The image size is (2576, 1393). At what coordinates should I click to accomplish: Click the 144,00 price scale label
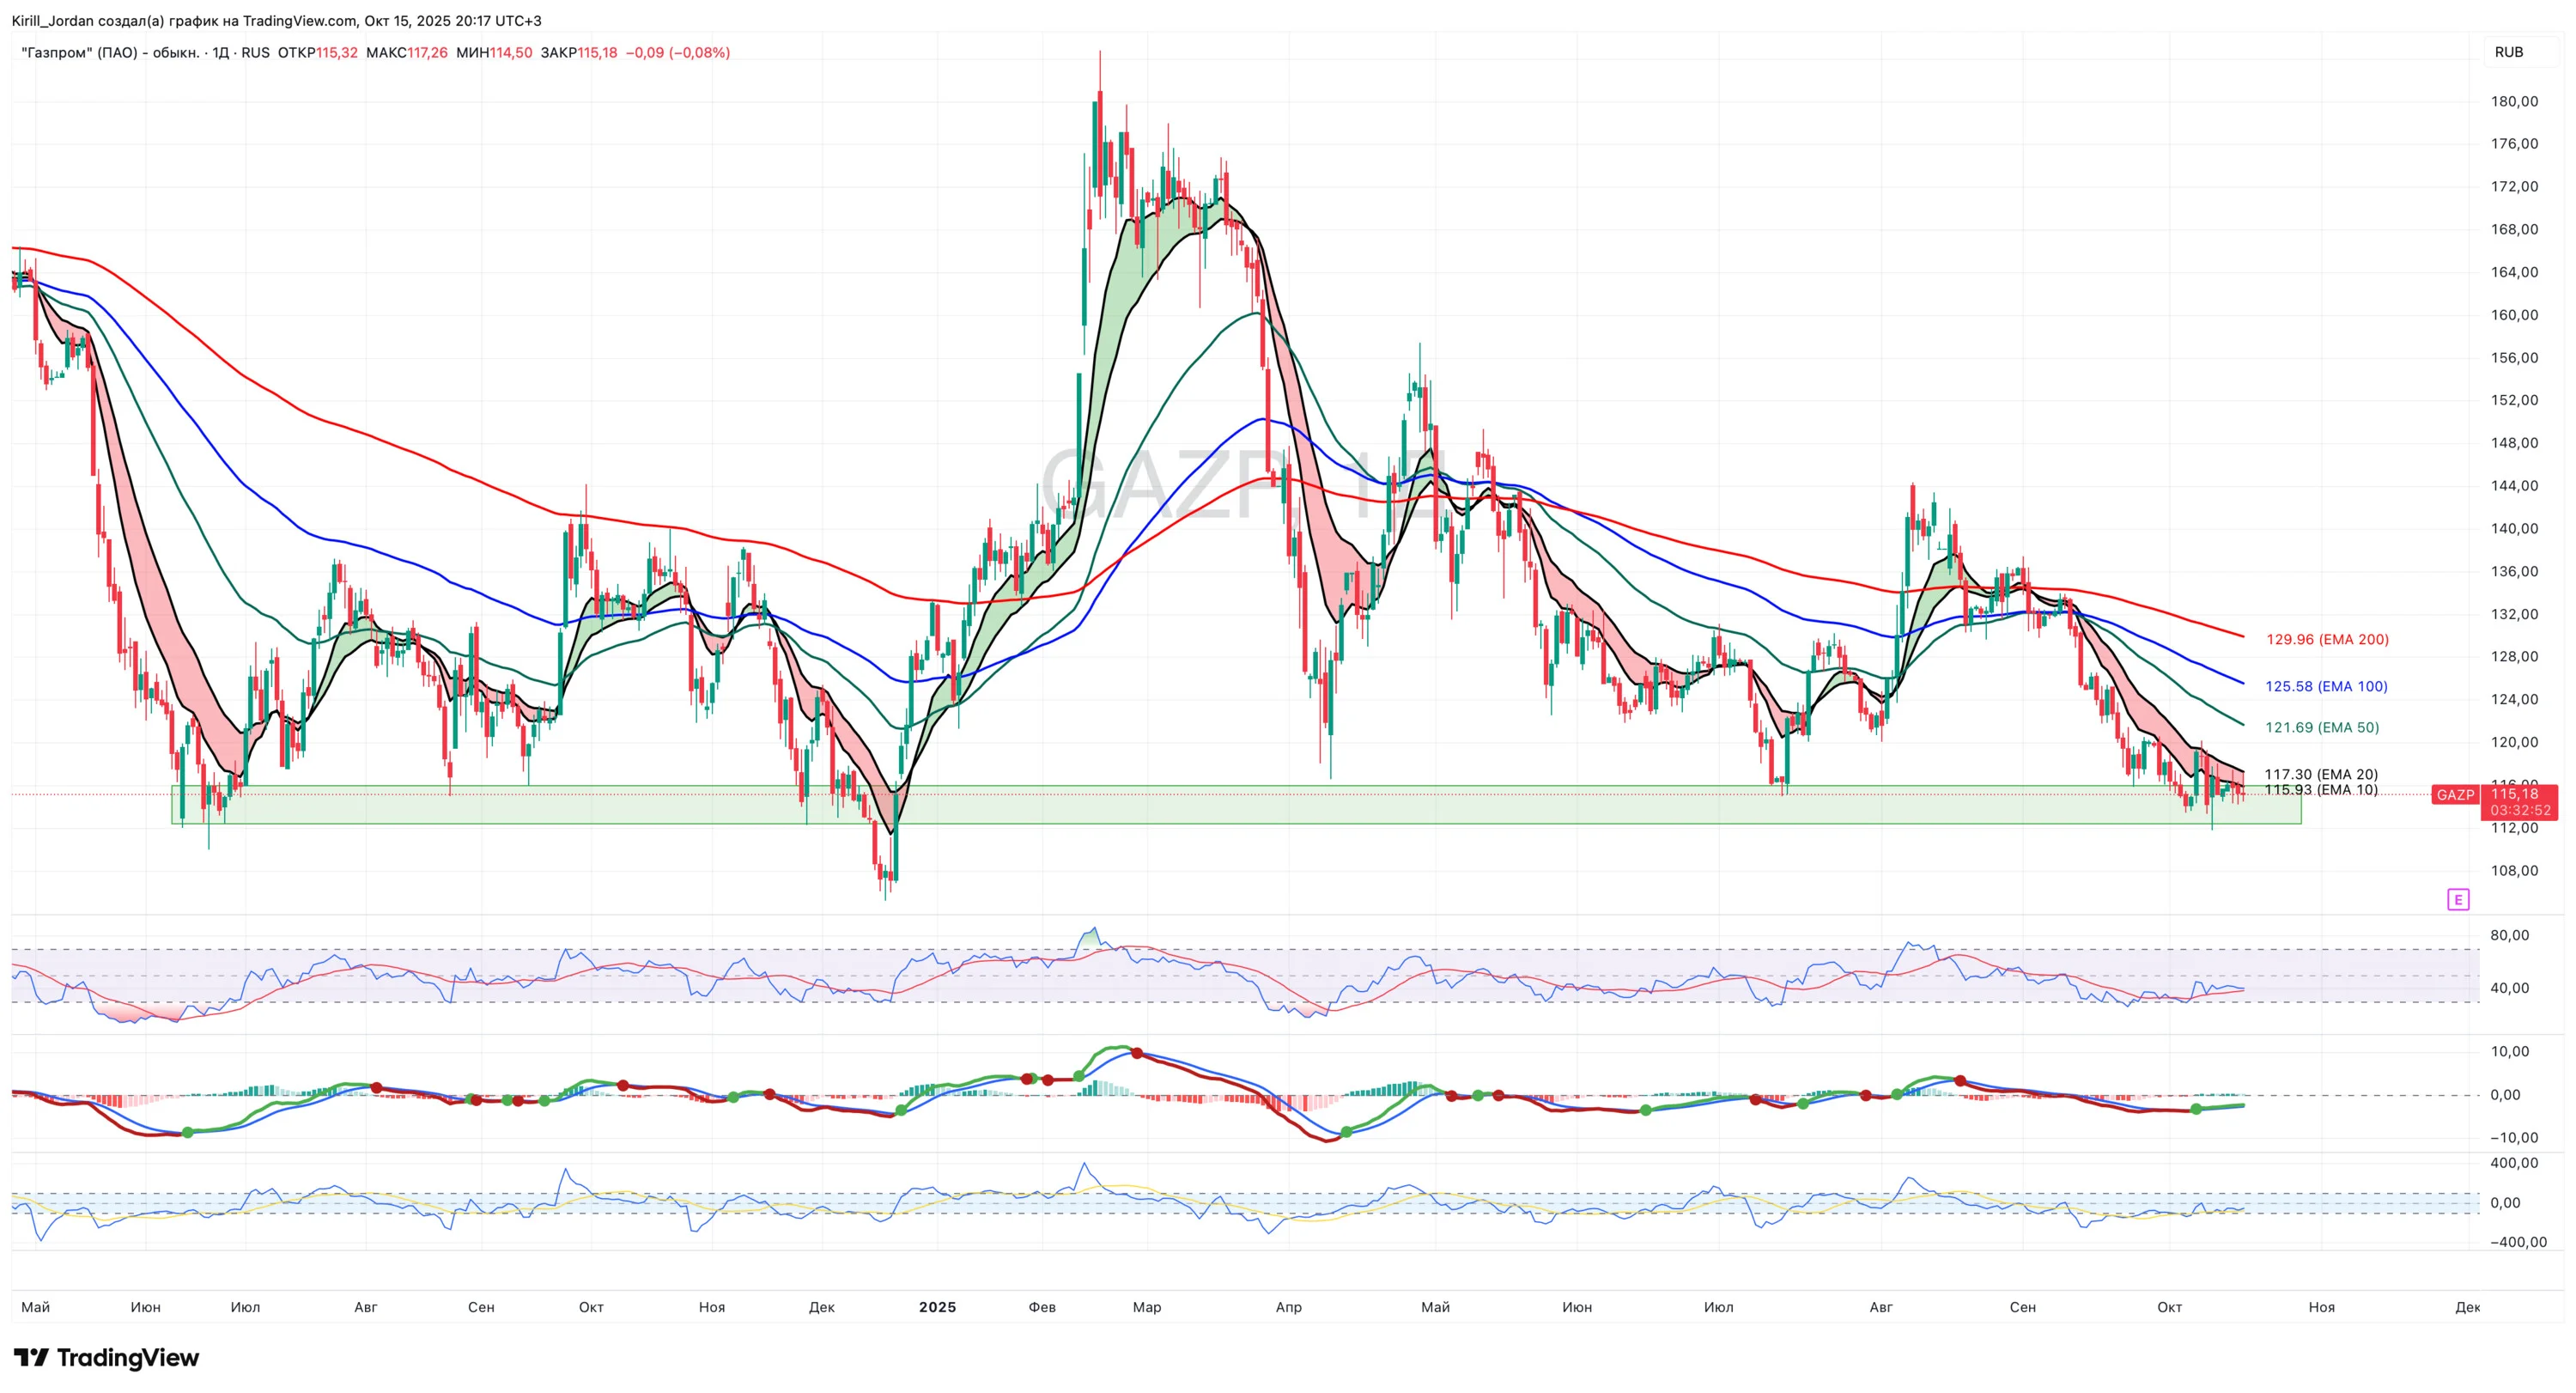(2514, 486)
